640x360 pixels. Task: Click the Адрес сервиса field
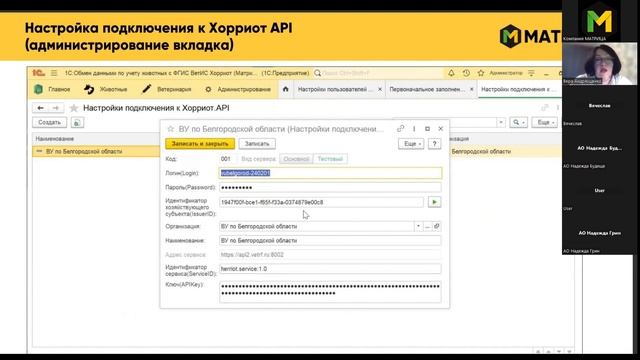pos(330,255)
